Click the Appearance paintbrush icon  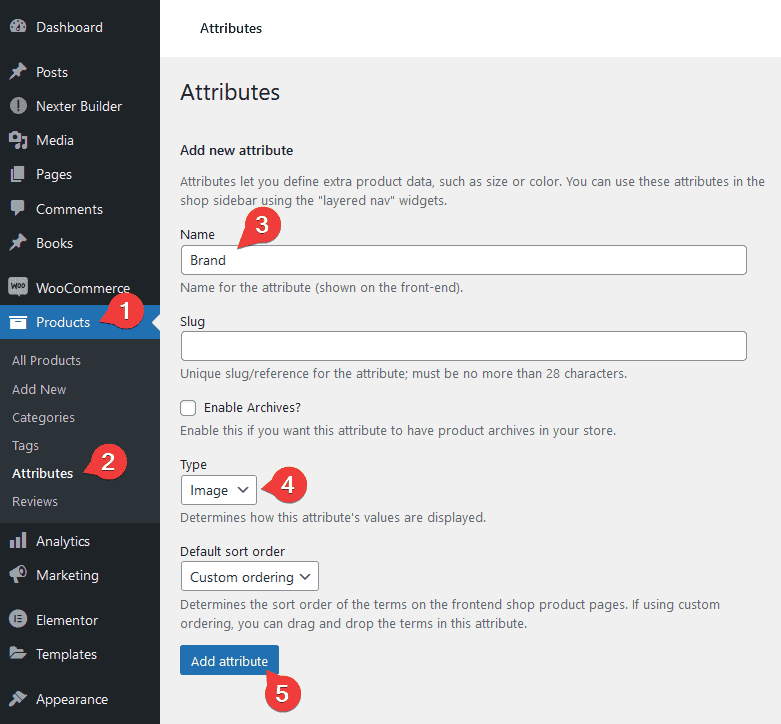coord(18,699)
